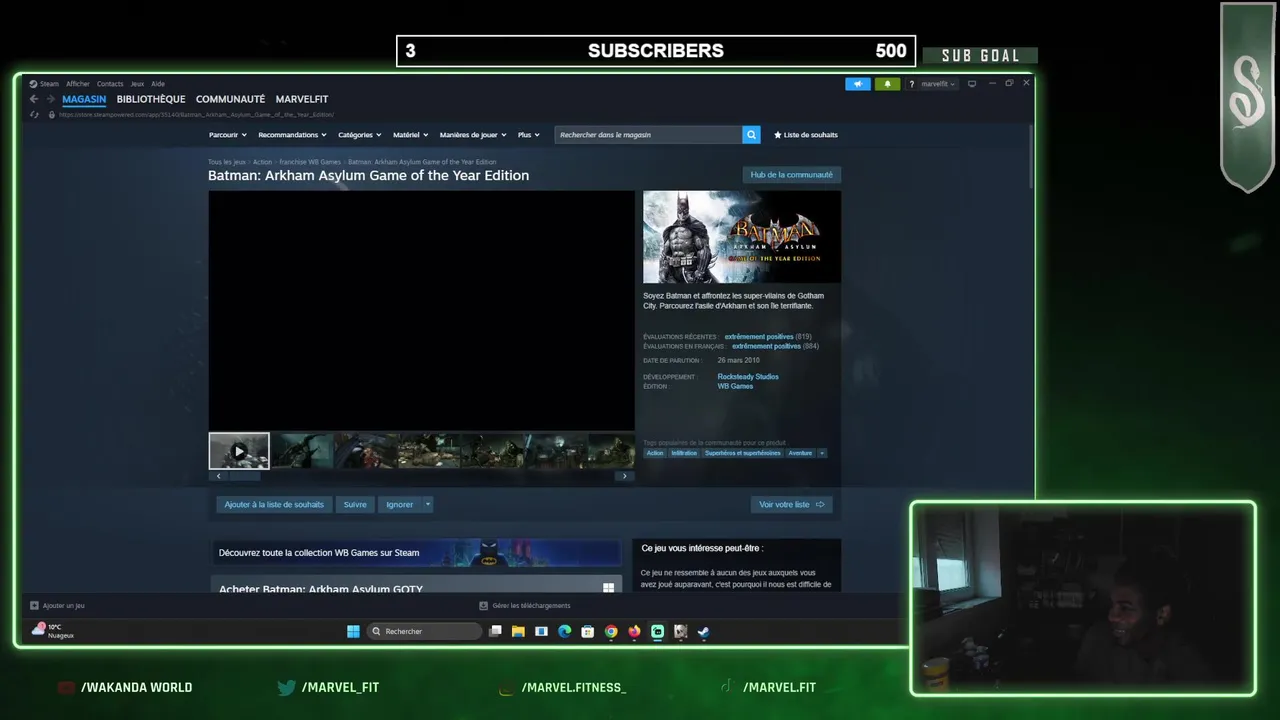This screenshot has width=1280, height=720.
Task: Click the Ajouter un jeu plus icon
Action: coord(34,605)
